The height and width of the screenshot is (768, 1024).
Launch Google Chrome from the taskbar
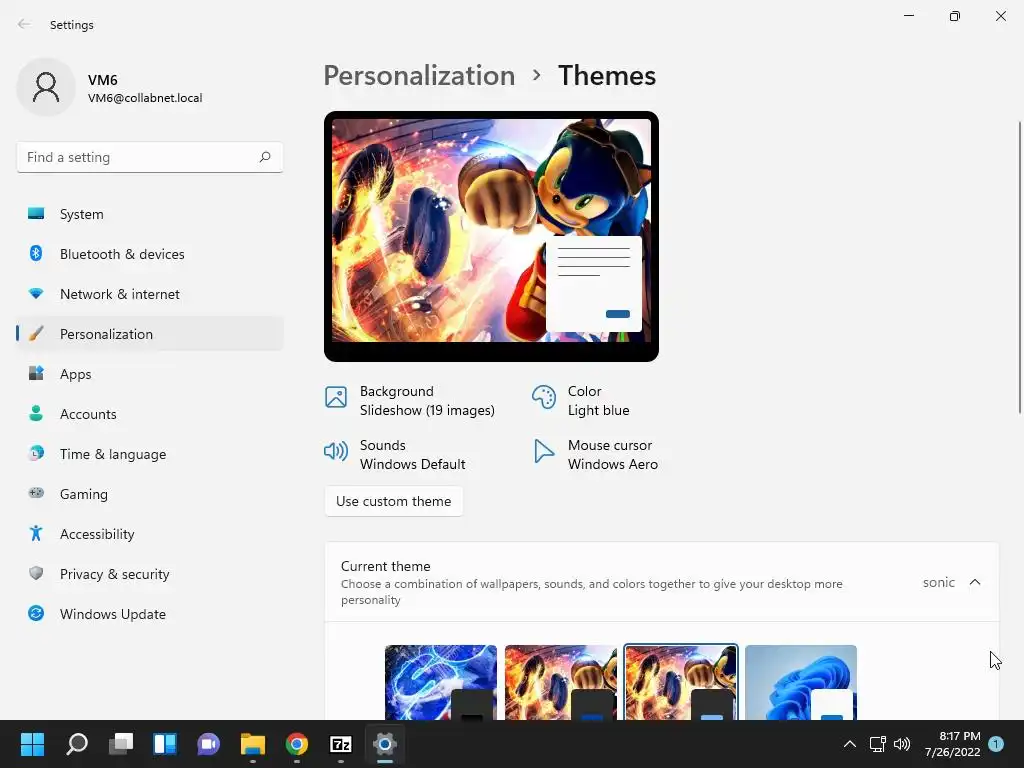296,744
